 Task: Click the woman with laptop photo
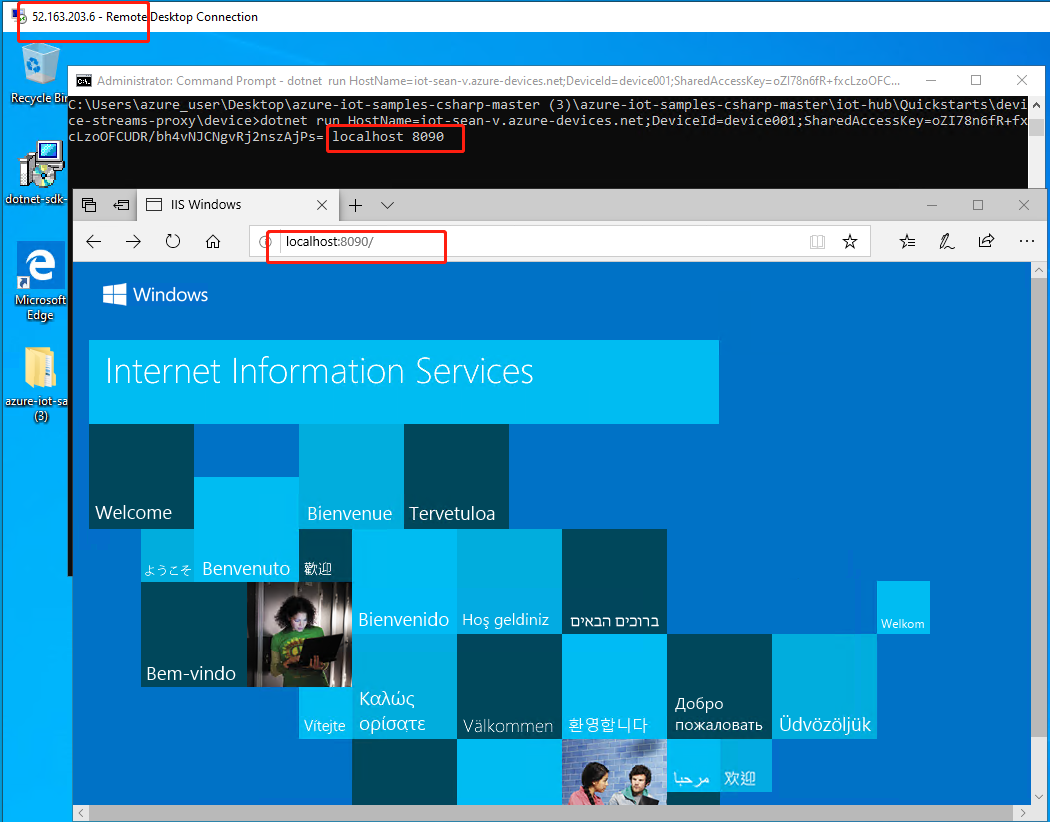[299, 634]
